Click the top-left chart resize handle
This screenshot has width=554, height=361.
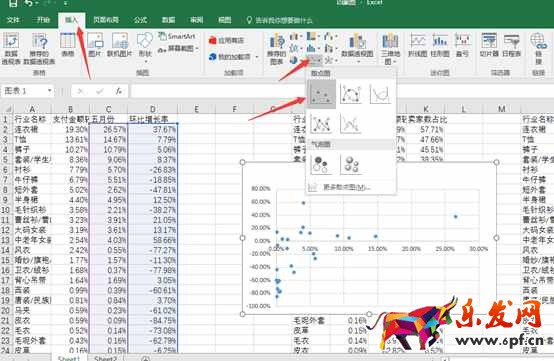(x=242, y=162)
